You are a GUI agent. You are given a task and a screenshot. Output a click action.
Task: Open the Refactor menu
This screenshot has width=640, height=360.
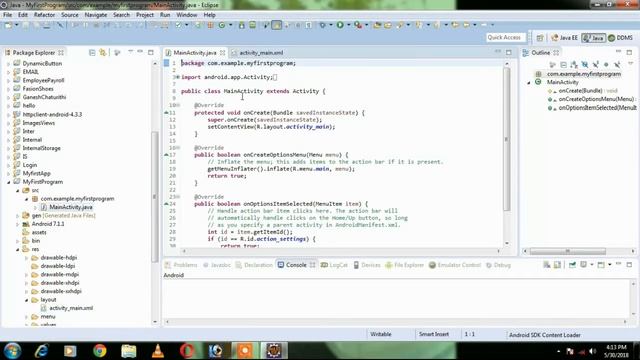tap(44, 15)
